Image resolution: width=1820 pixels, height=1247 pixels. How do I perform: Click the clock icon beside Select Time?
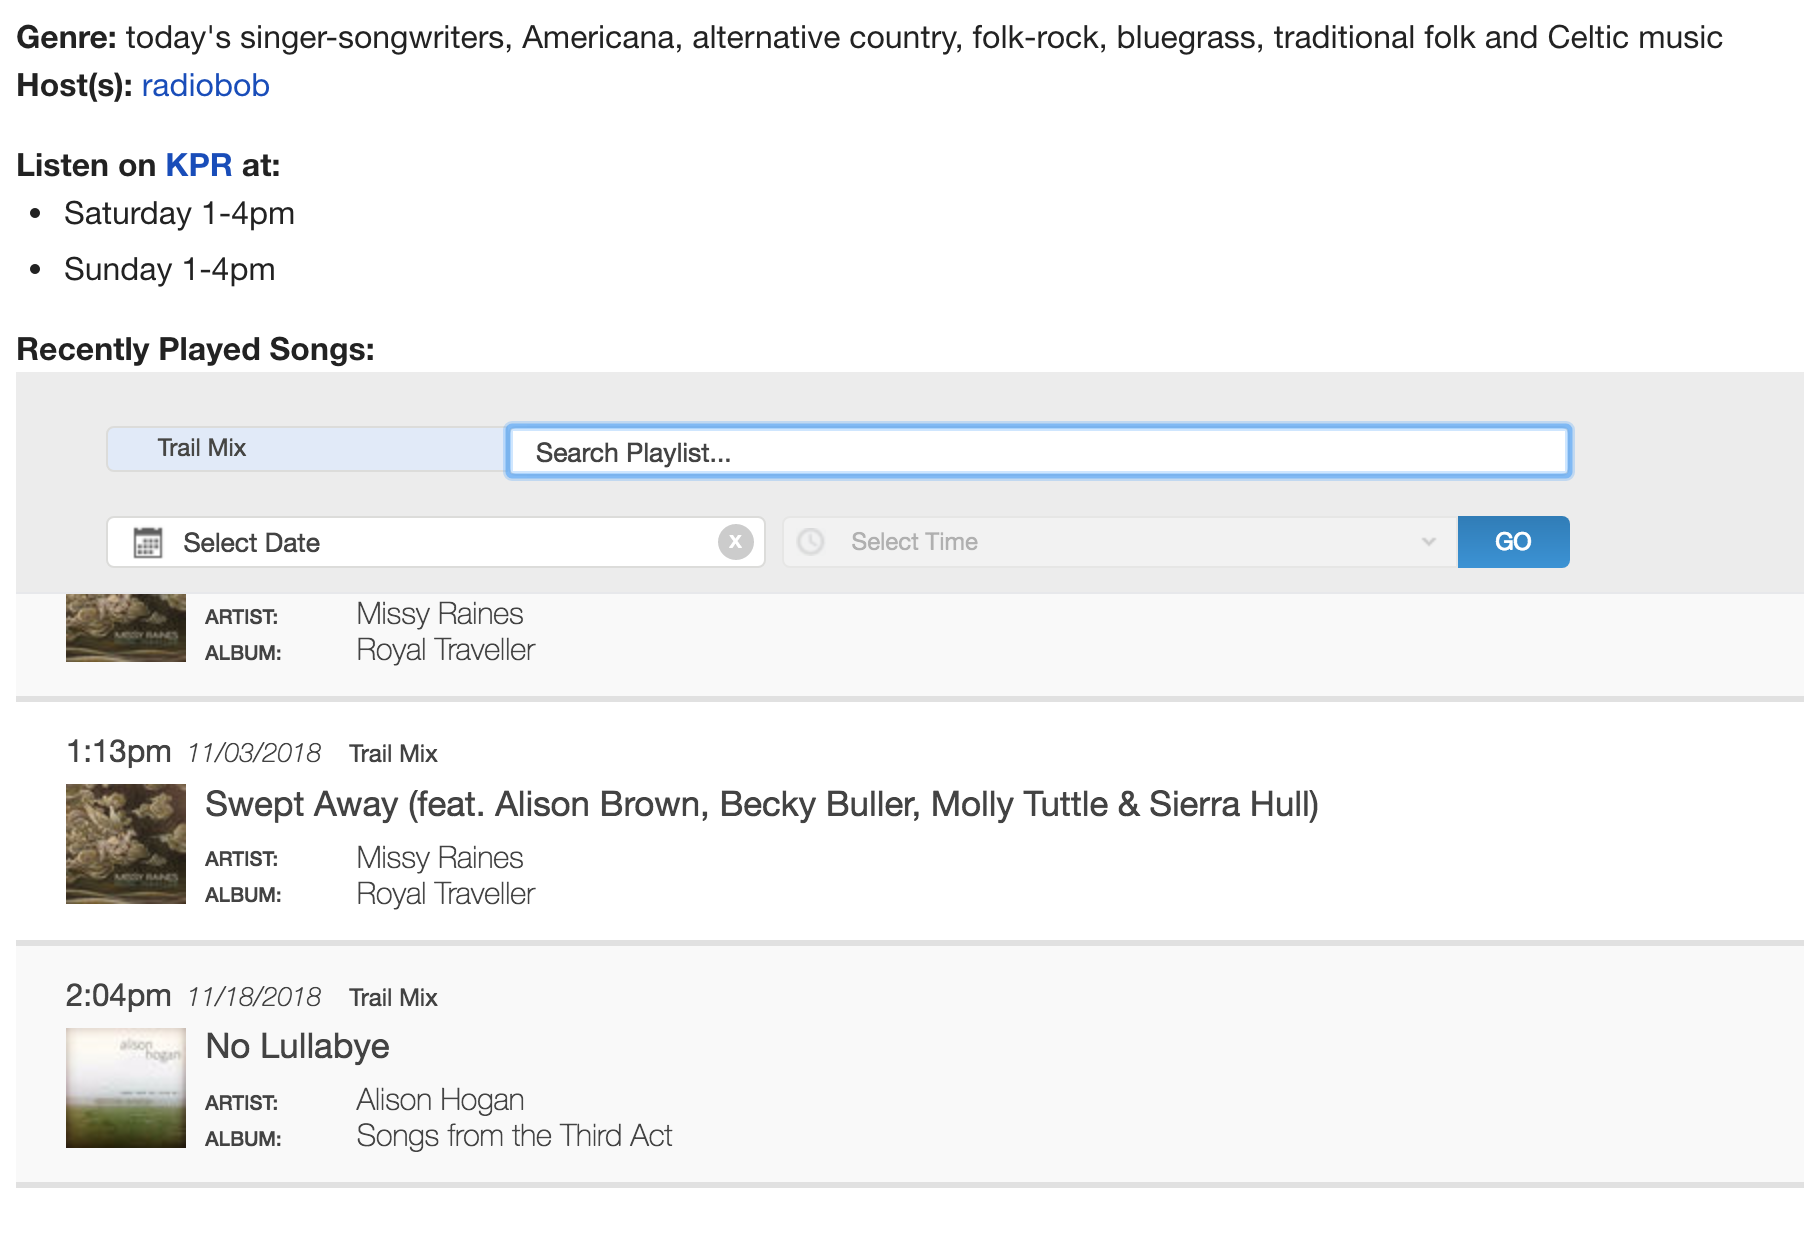(810, 542)
